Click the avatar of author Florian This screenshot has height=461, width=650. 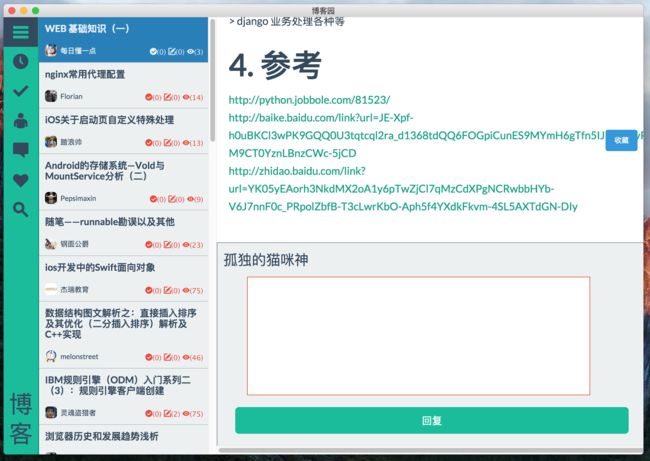click(x=51, y=96)
